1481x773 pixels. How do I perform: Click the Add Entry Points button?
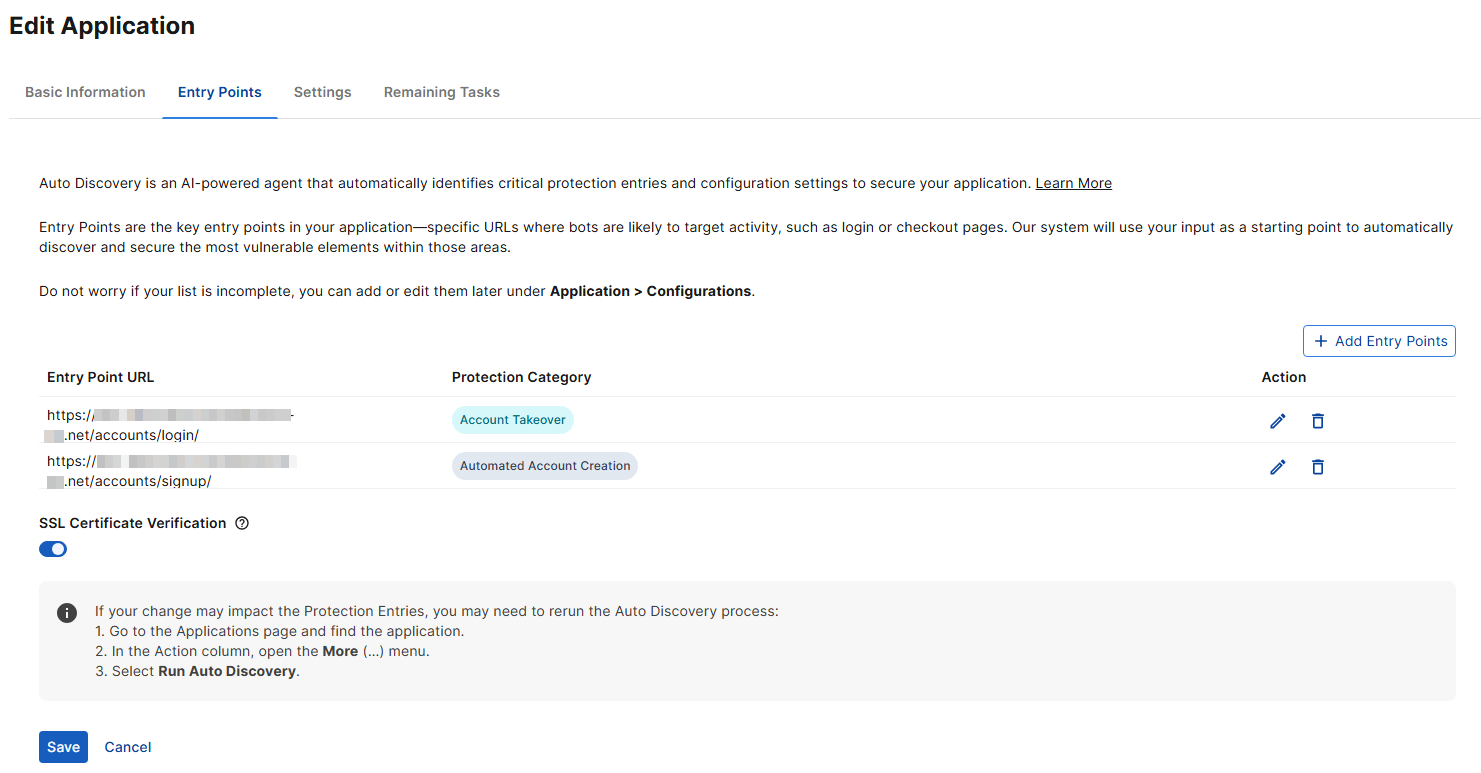point(1379,341)
